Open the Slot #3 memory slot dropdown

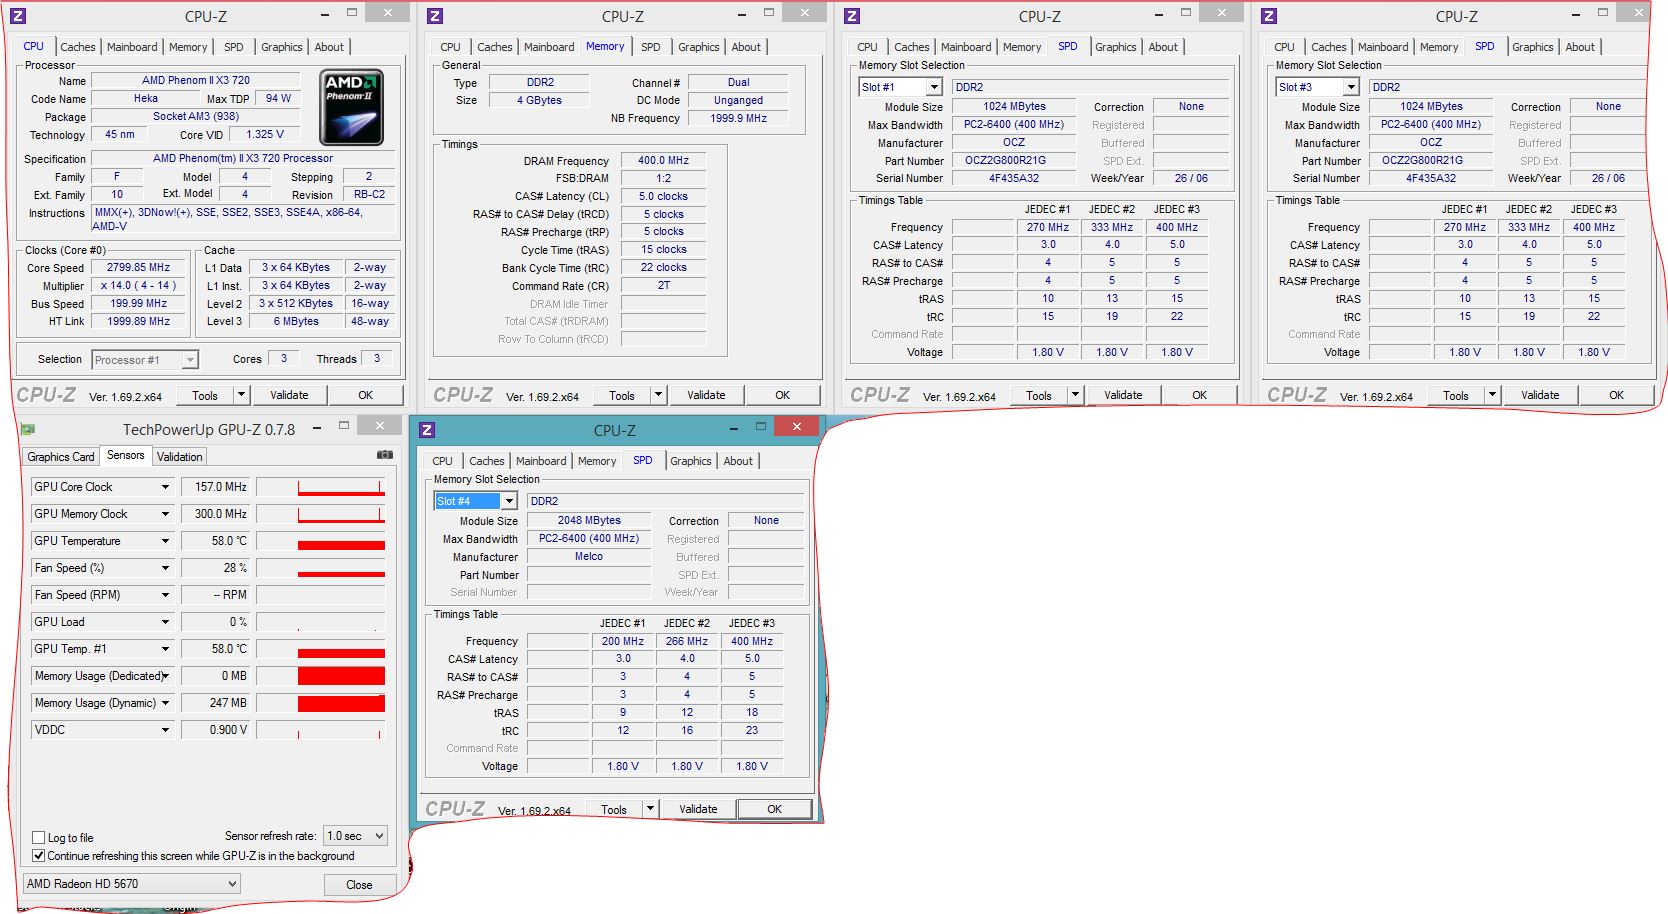click(1351, 87)
